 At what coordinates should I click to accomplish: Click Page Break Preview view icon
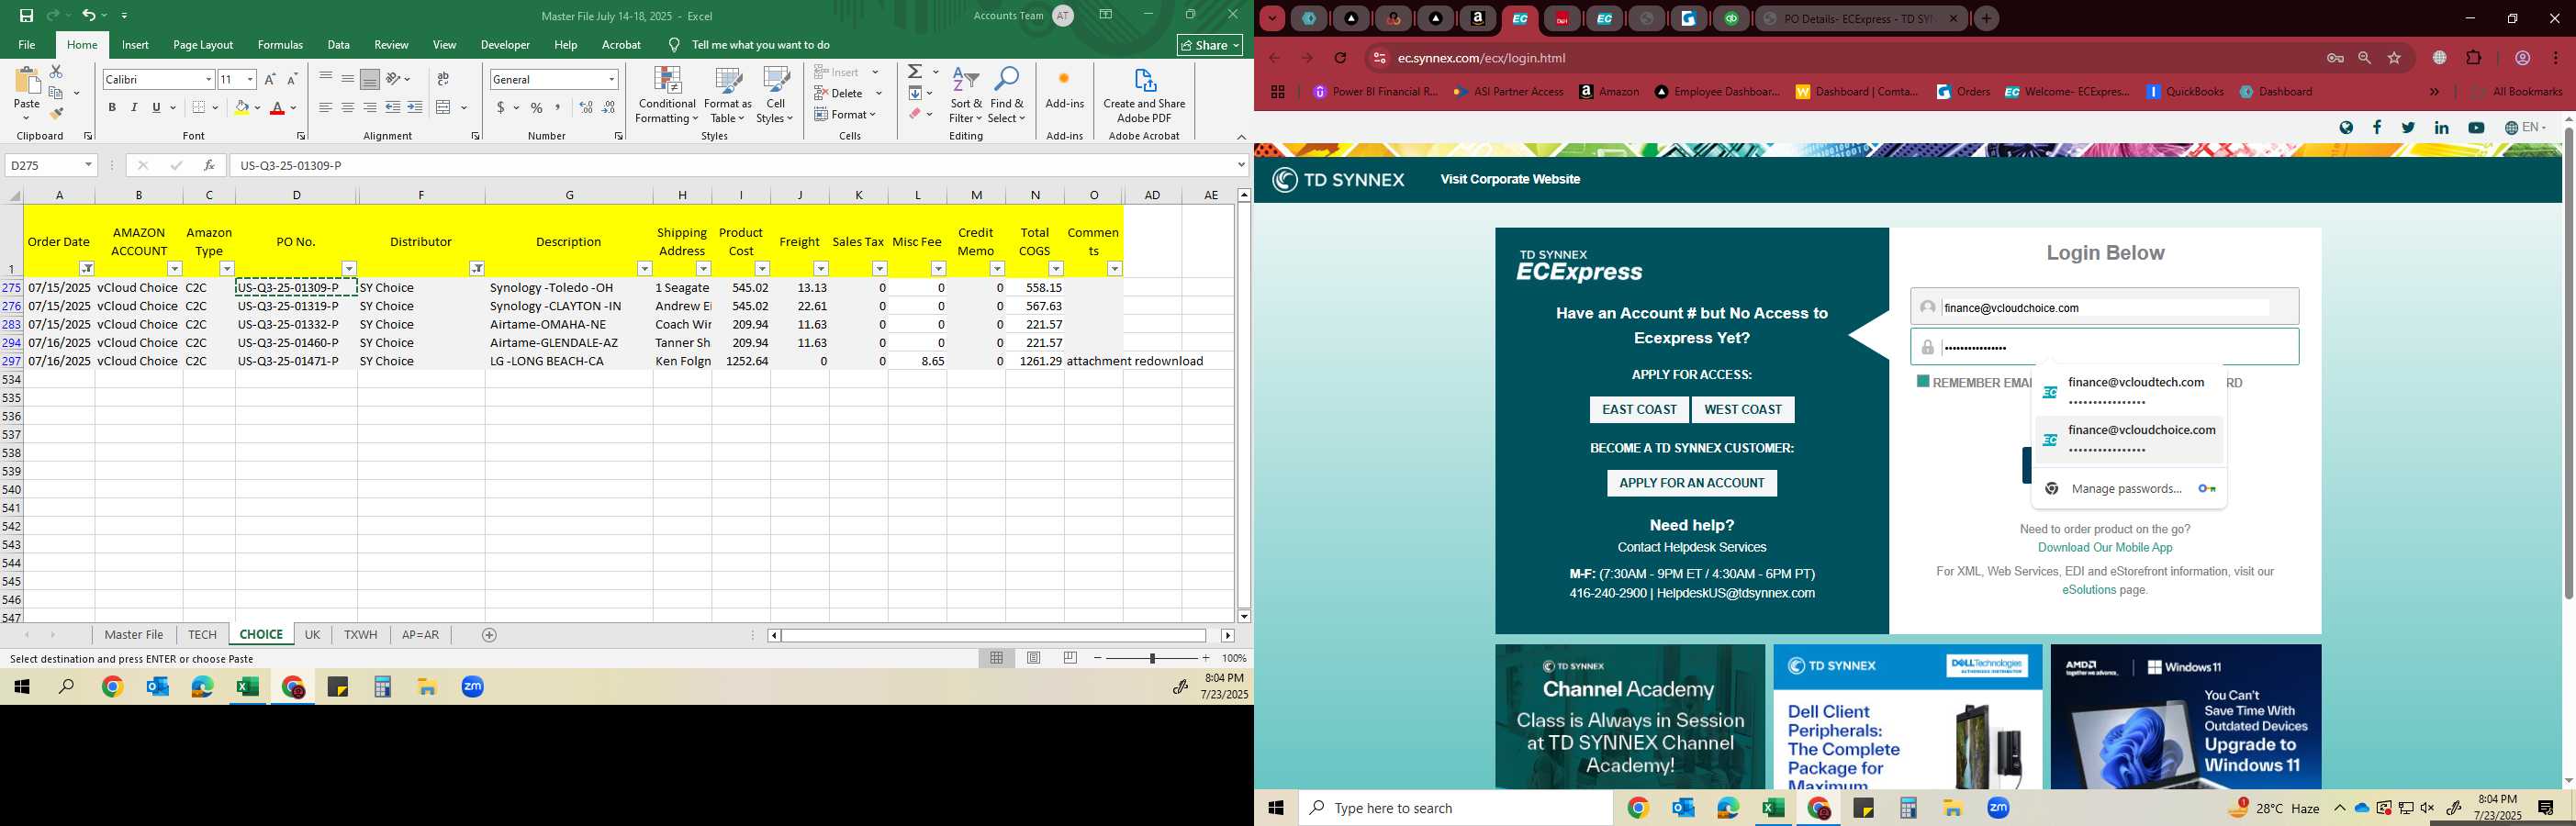coord(1070,658)
